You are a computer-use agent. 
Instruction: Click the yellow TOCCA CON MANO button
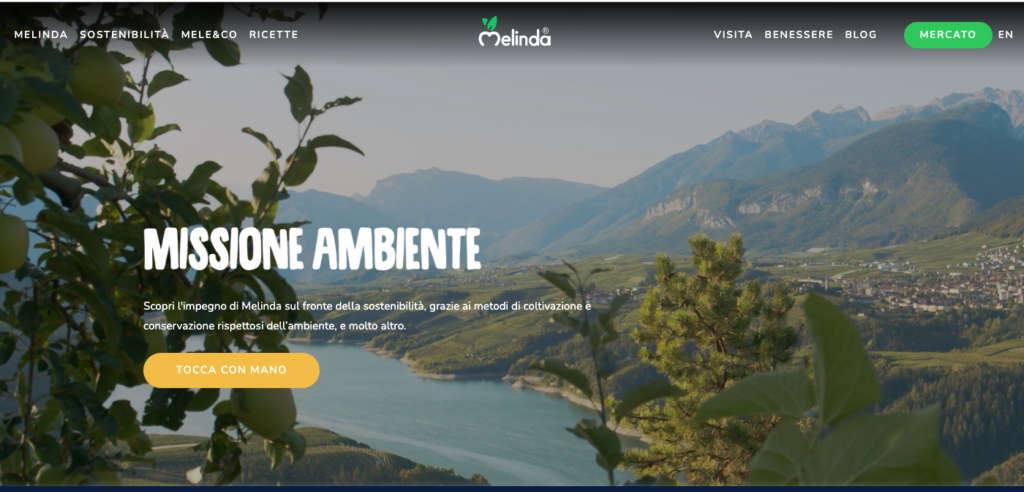point(231,370)
